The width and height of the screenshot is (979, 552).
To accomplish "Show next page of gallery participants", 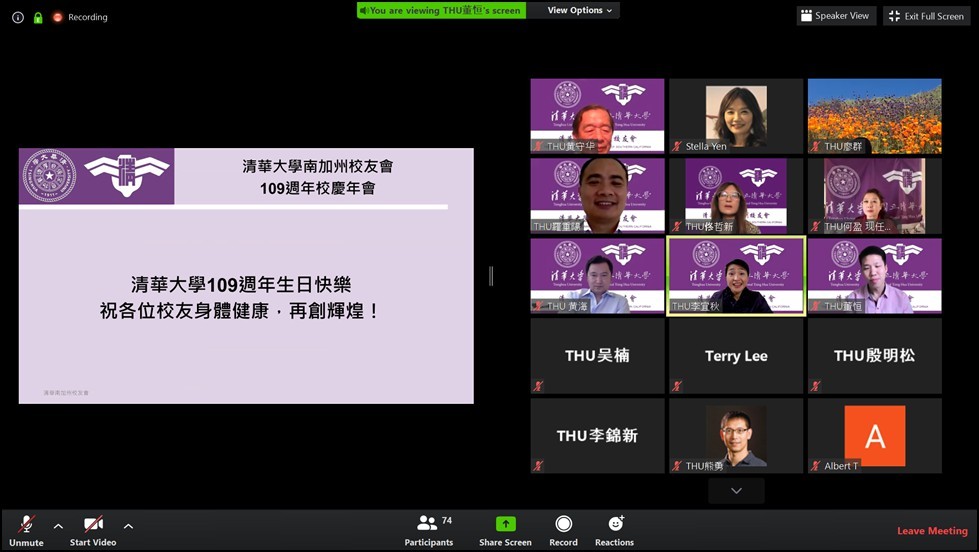I will tap(736, 491).
